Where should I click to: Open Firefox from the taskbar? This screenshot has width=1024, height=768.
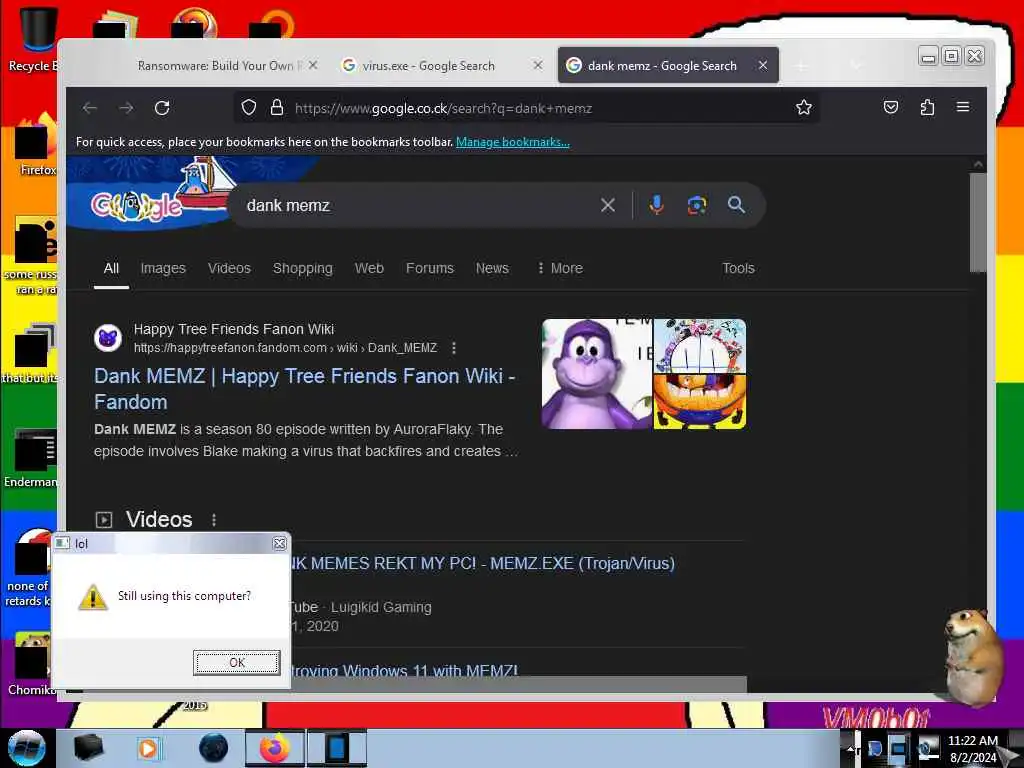(275, 748)
